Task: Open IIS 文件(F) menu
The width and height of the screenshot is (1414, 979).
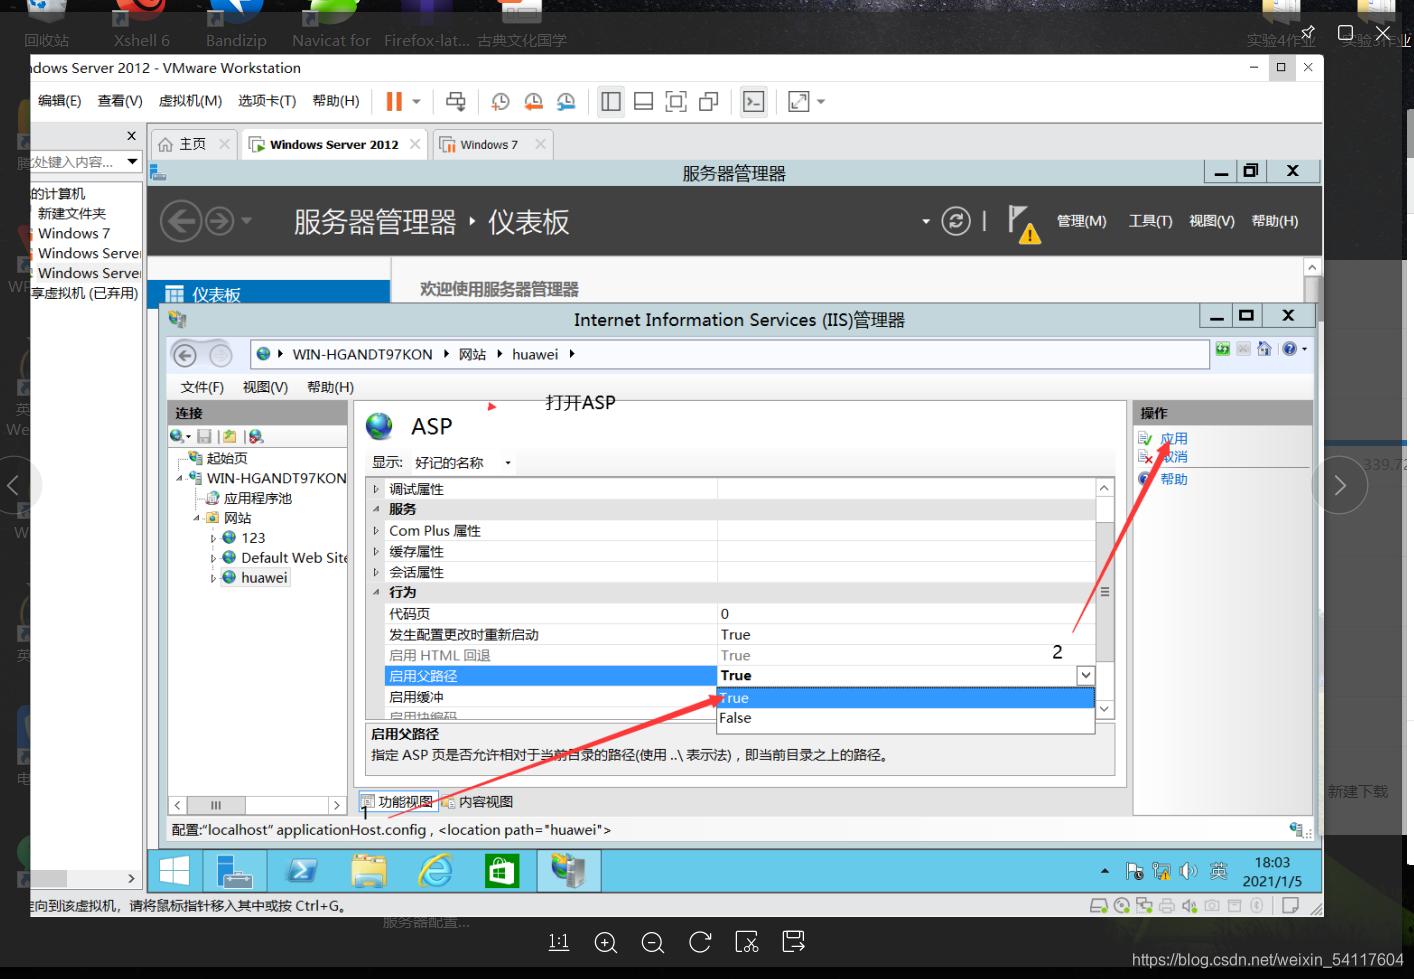Action: pyautogui.click(x=202, y=387)
